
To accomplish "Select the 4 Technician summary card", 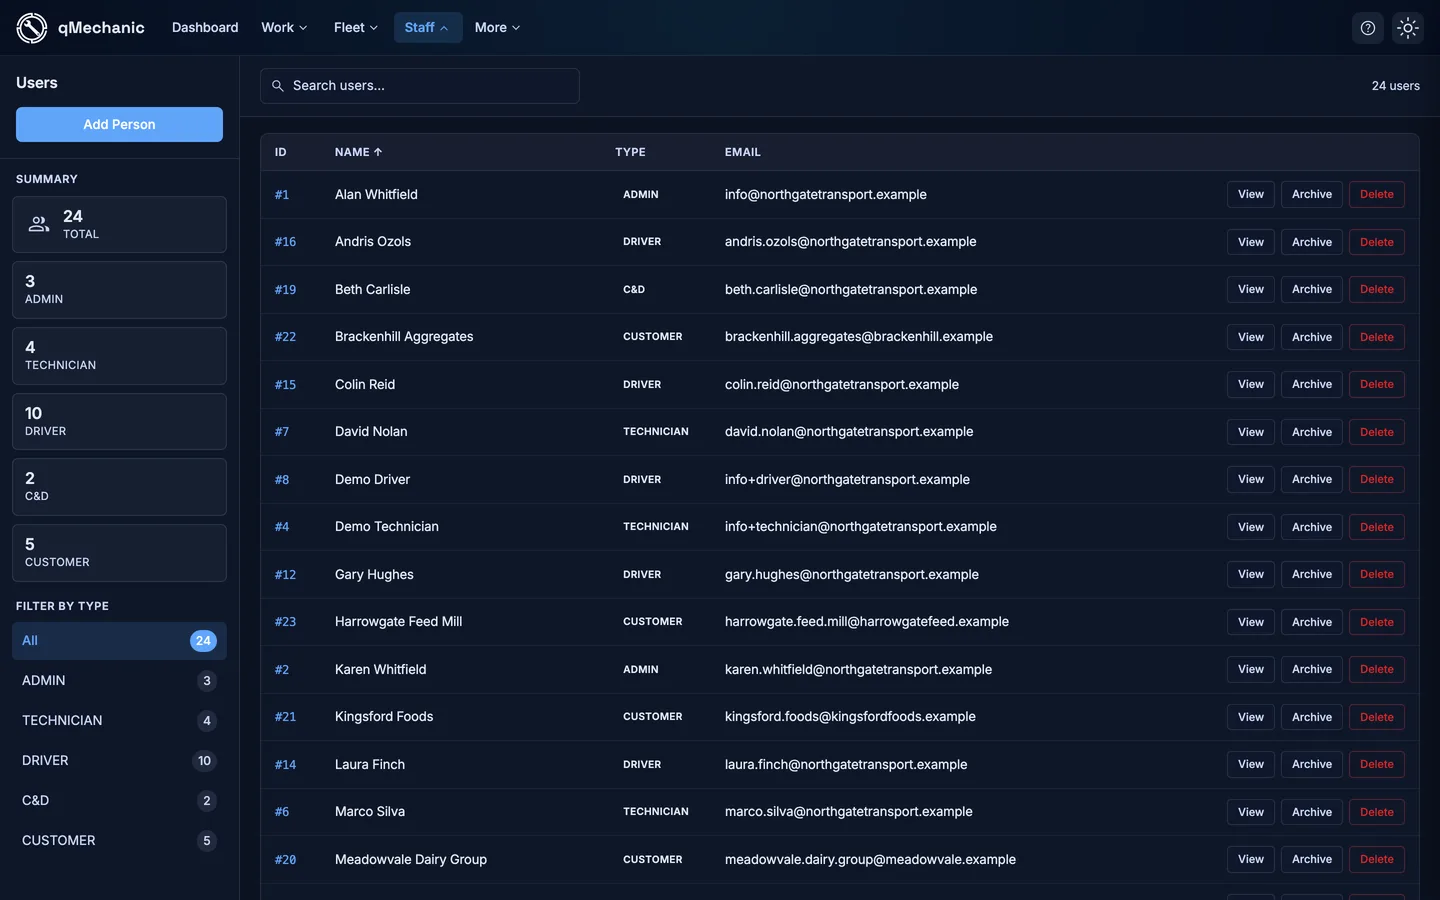I will point(119,356).
